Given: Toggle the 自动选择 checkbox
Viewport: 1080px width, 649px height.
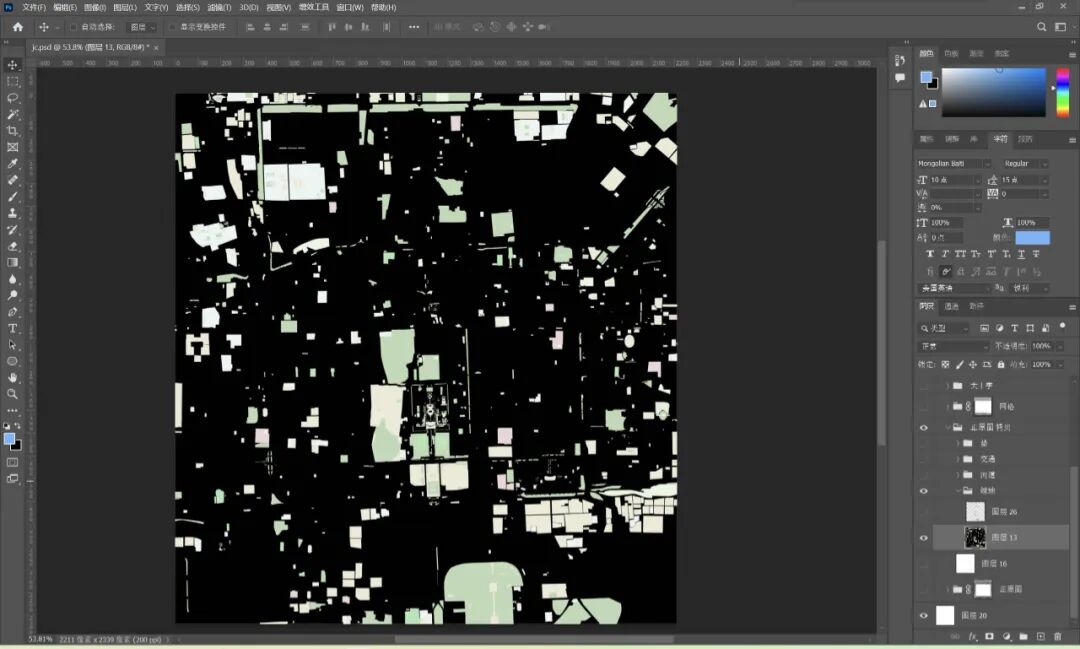Looking at the screenshot, I should pos(74,28).
